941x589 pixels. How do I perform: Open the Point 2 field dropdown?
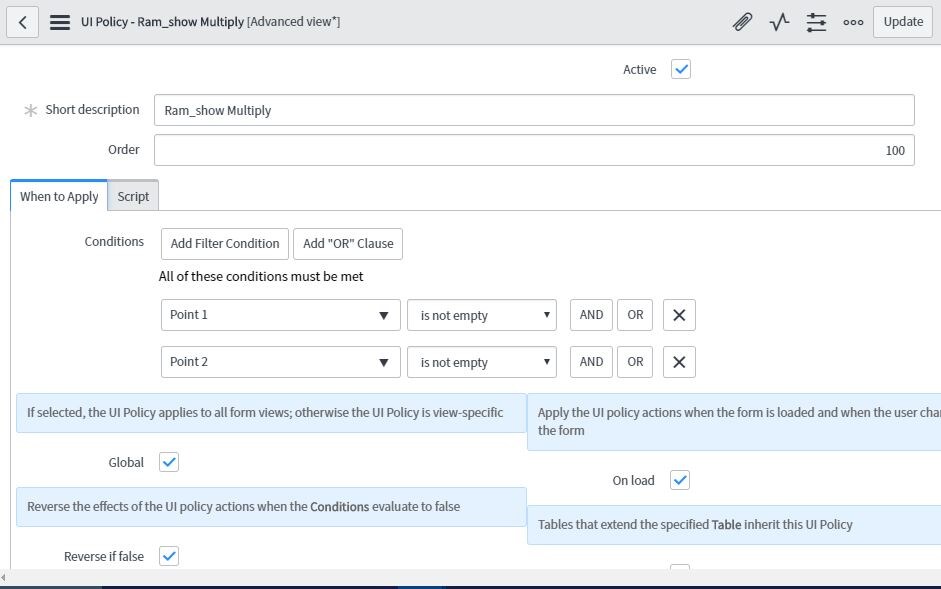(280, 362)
